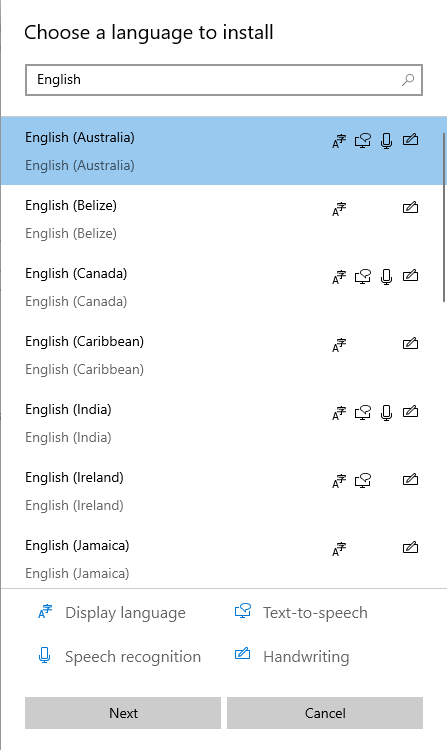
Task: Select the highlighted English (Australia) entry
Action: (223, 151)
